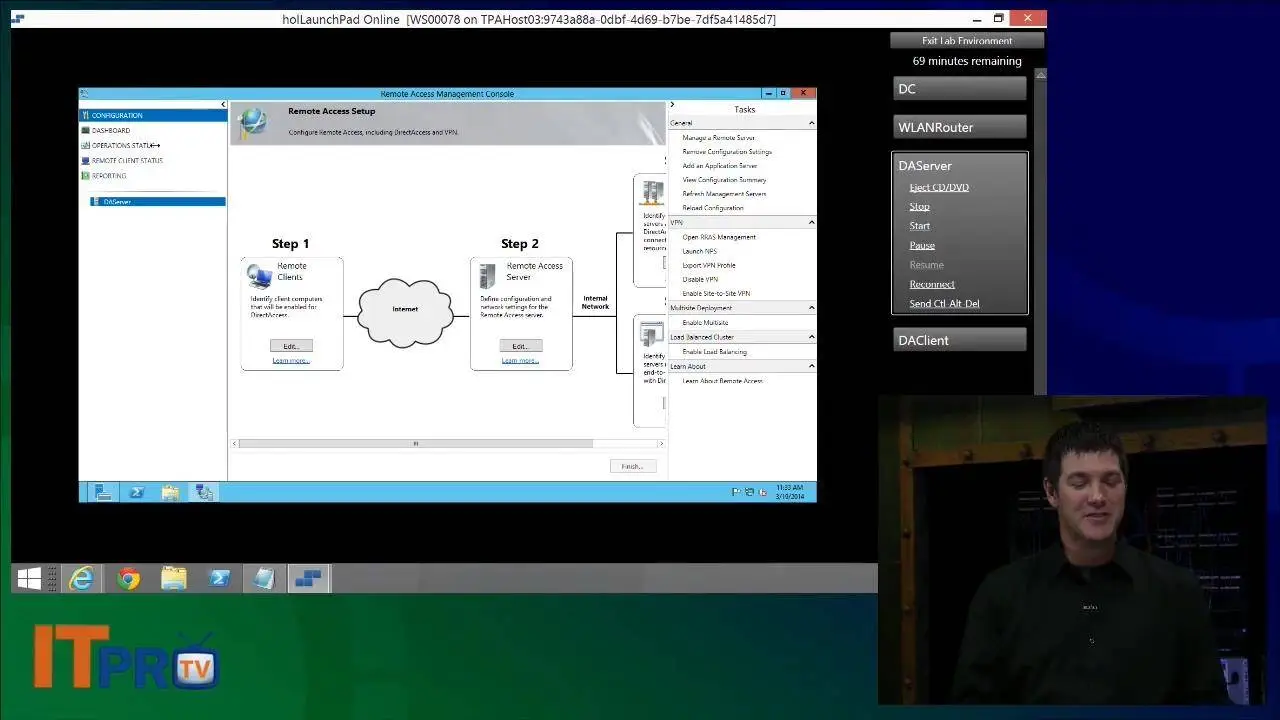Click the Finish button
This screenshot has width=1280, height=720.
click(x=632, y=466)
